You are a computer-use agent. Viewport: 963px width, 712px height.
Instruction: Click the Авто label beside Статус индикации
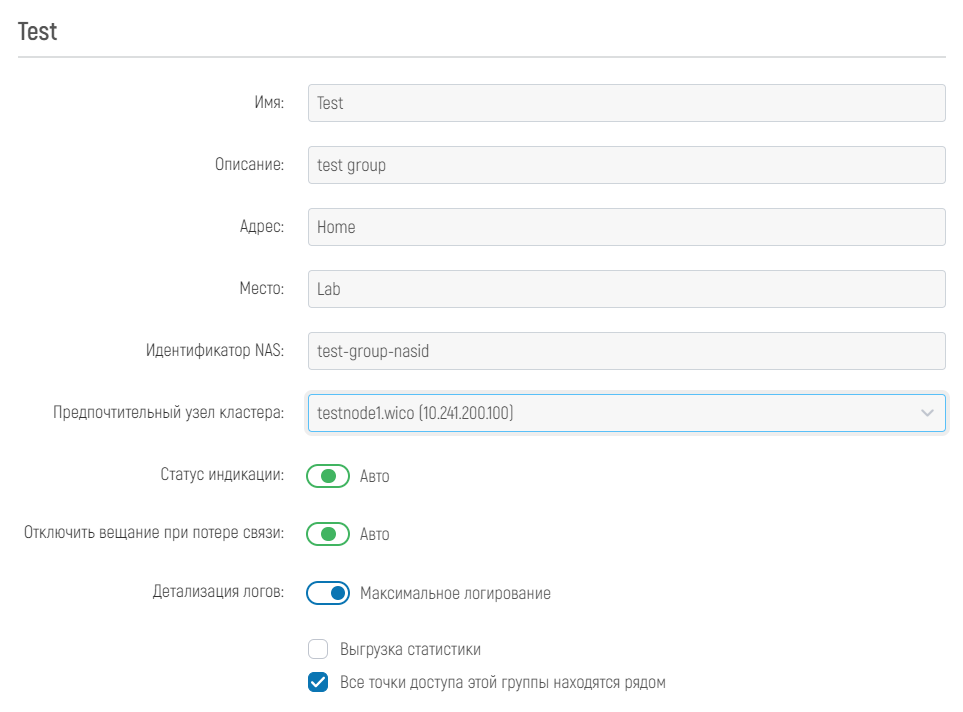click(x=375, y=477)
